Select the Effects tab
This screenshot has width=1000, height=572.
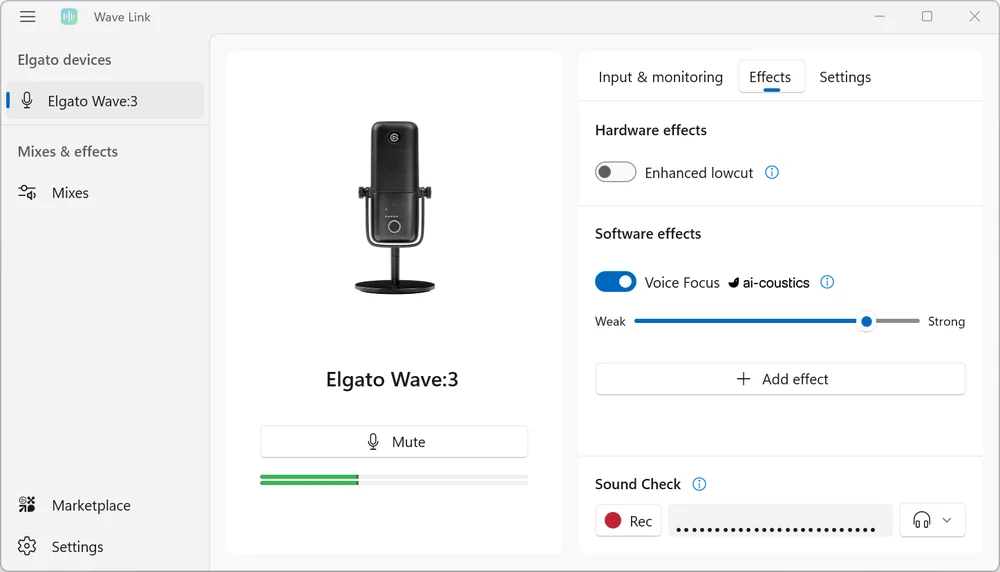pos(770,77)
